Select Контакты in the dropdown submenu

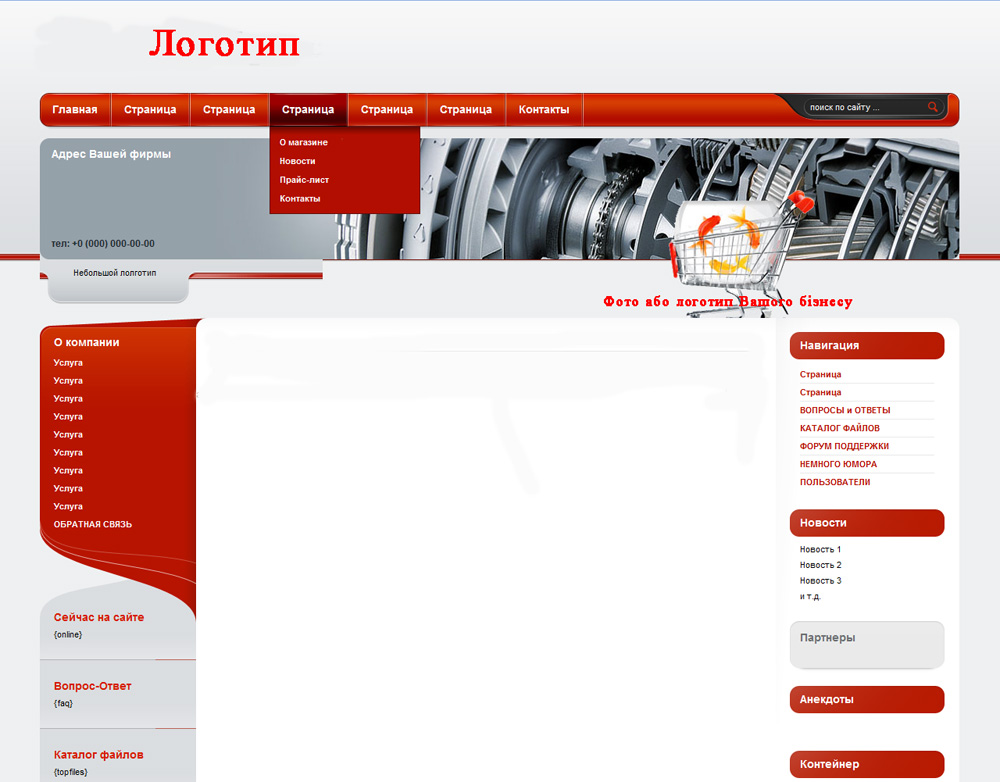point(300,198)
